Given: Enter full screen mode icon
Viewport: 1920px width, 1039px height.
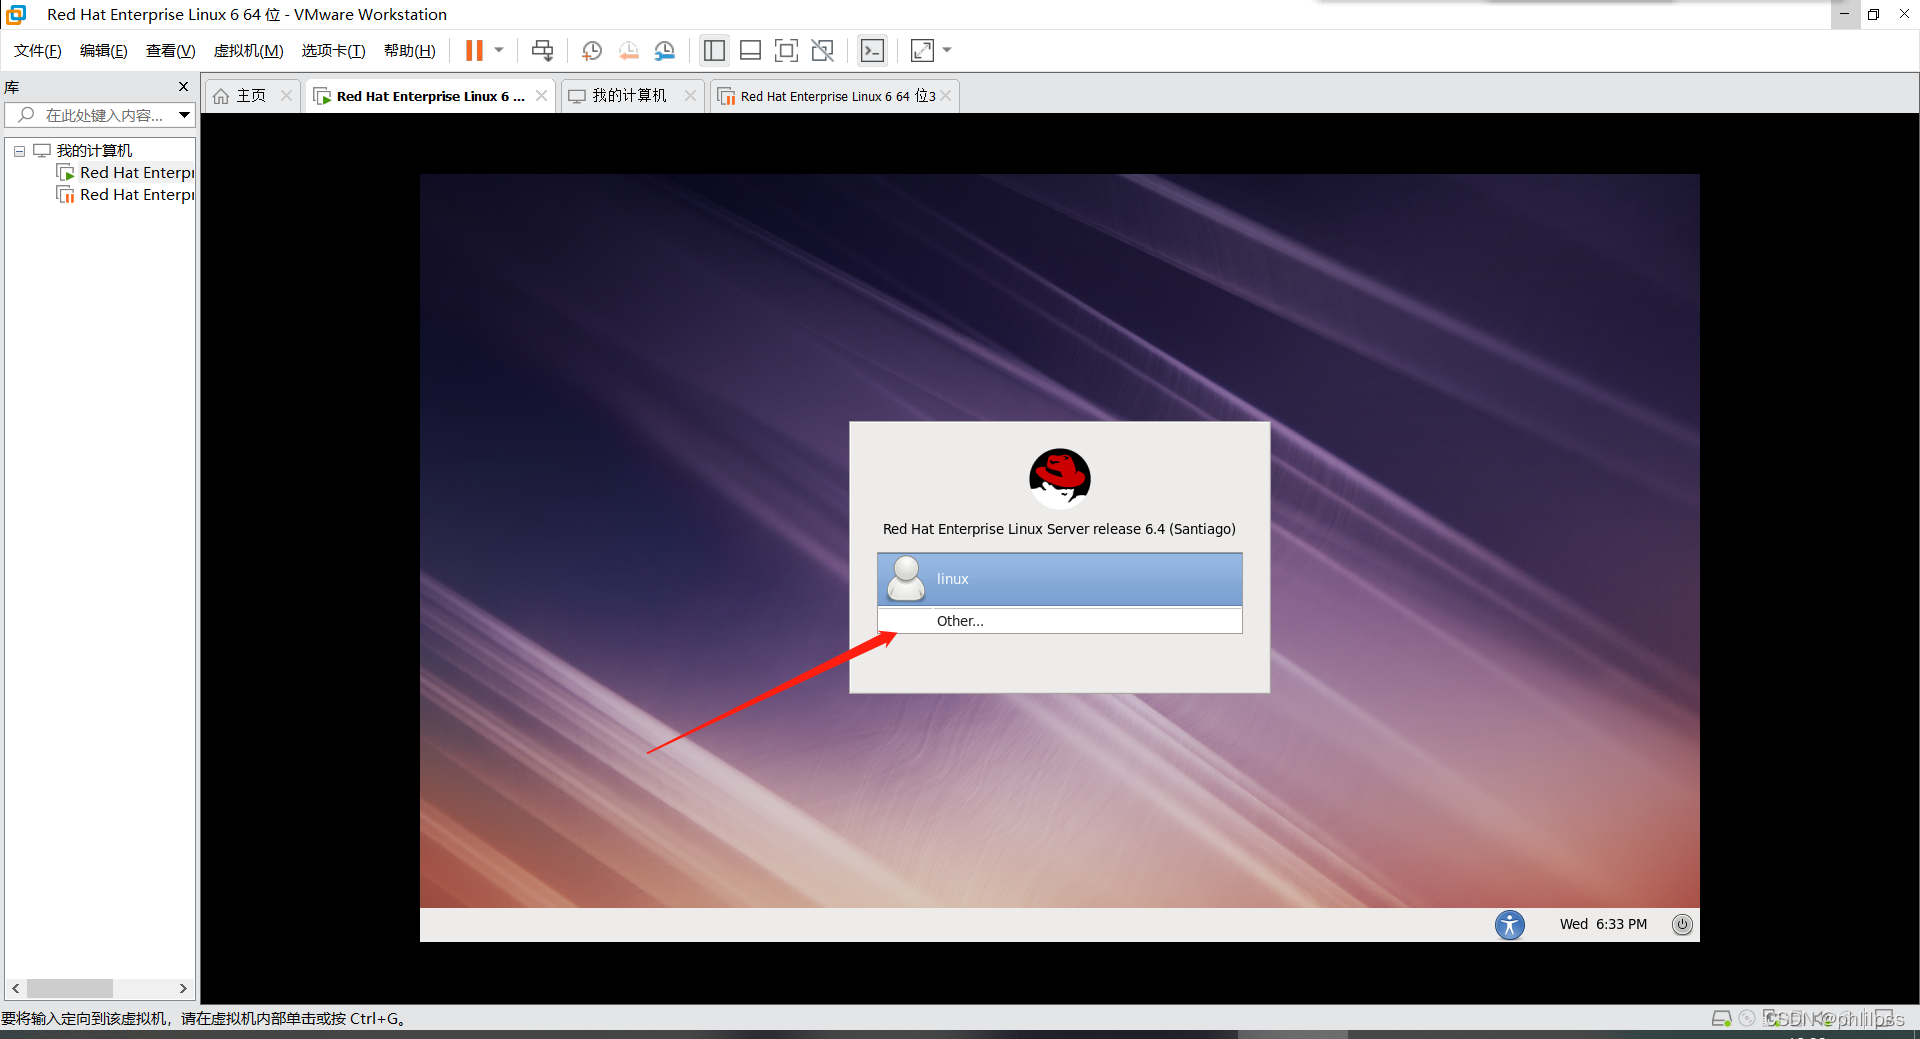Looking at the screenshot, I should click(786, 51).
